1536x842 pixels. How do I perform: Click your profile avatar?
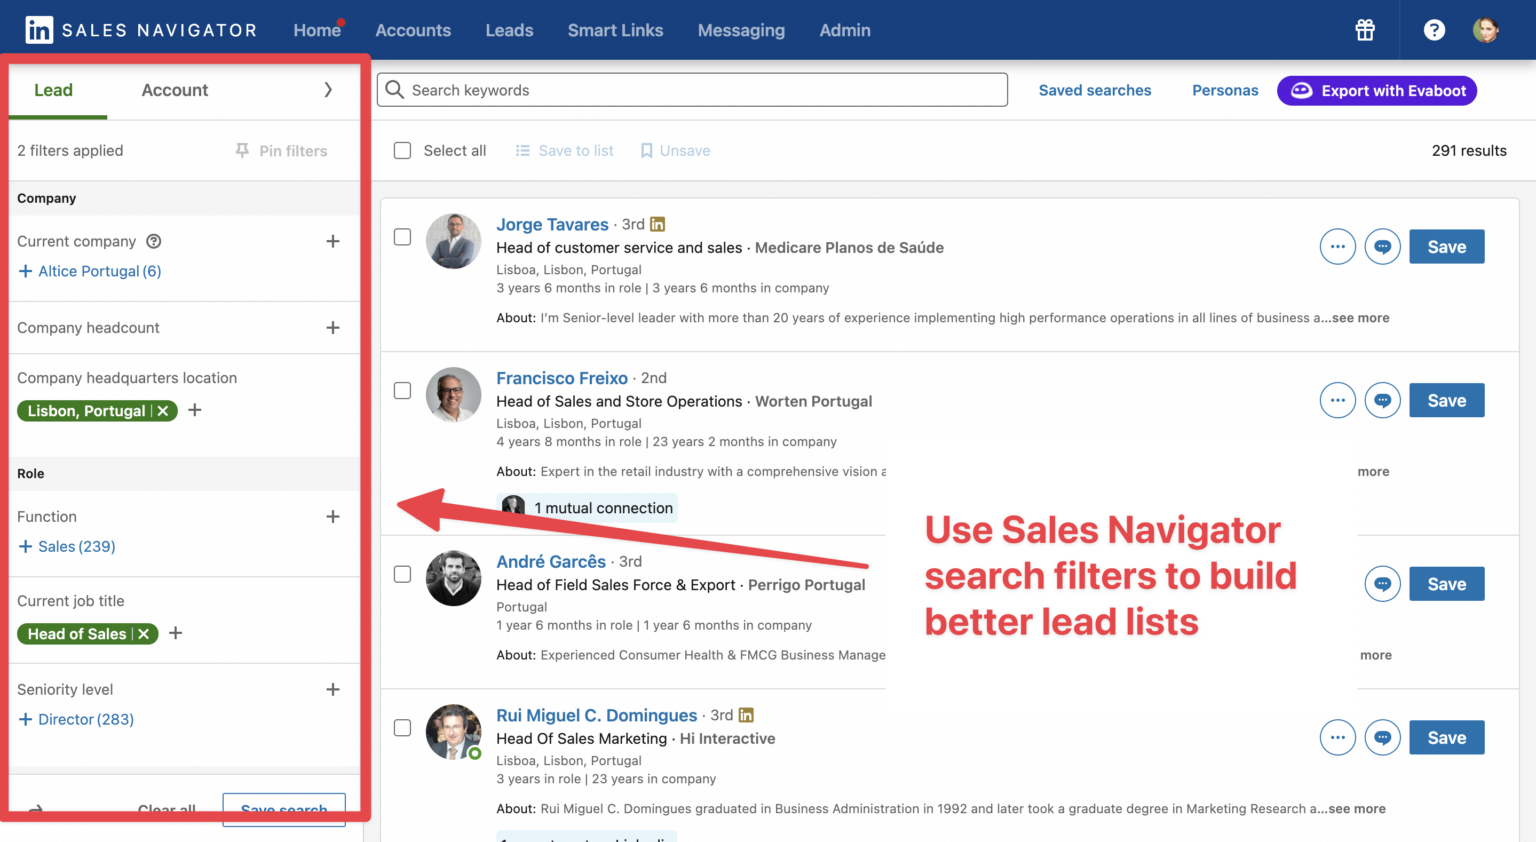click(1485, 30)
